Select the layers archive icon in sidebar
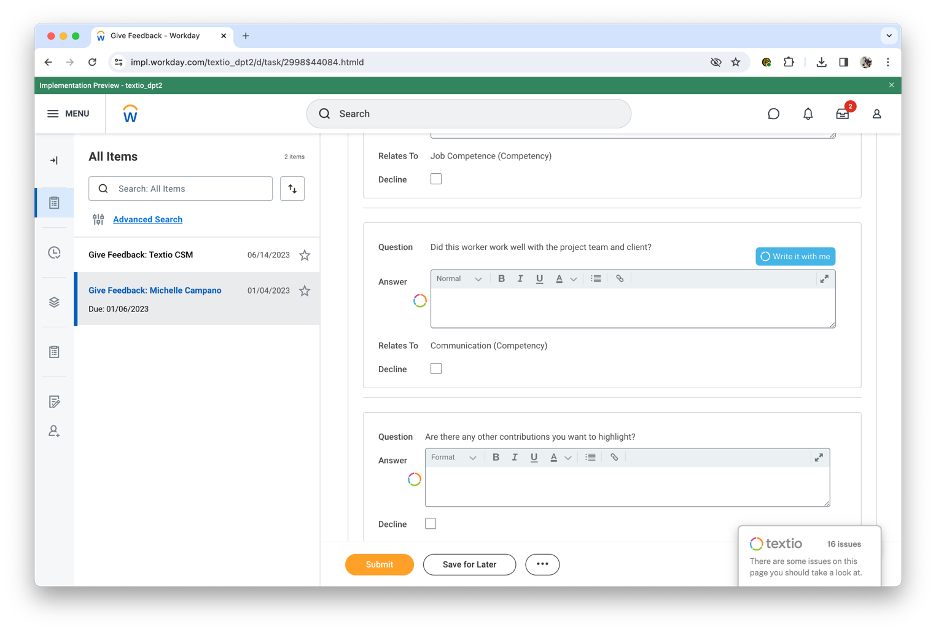Image resolution: width=936 pixels, height=632 pixels. tap(54, 301)
